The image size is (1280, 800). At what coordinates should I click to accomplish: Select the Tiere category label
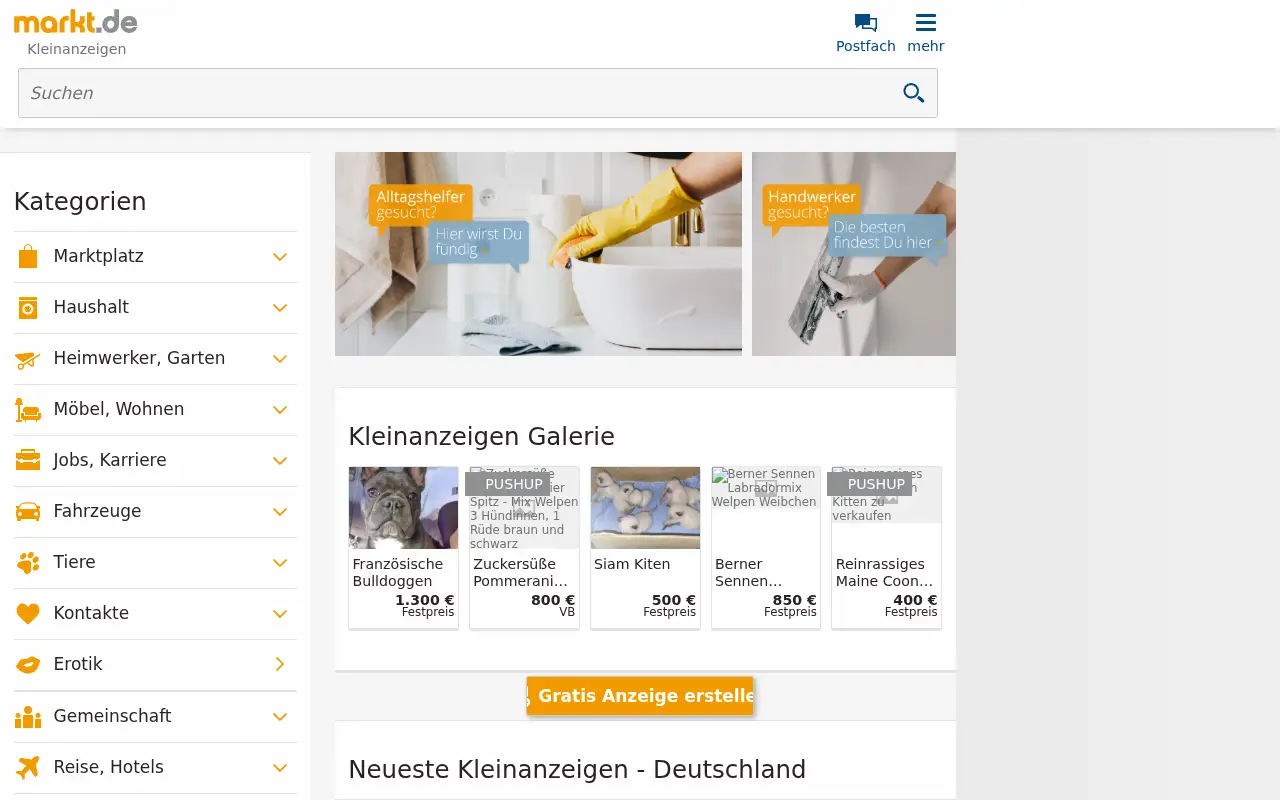coord(75,562)
